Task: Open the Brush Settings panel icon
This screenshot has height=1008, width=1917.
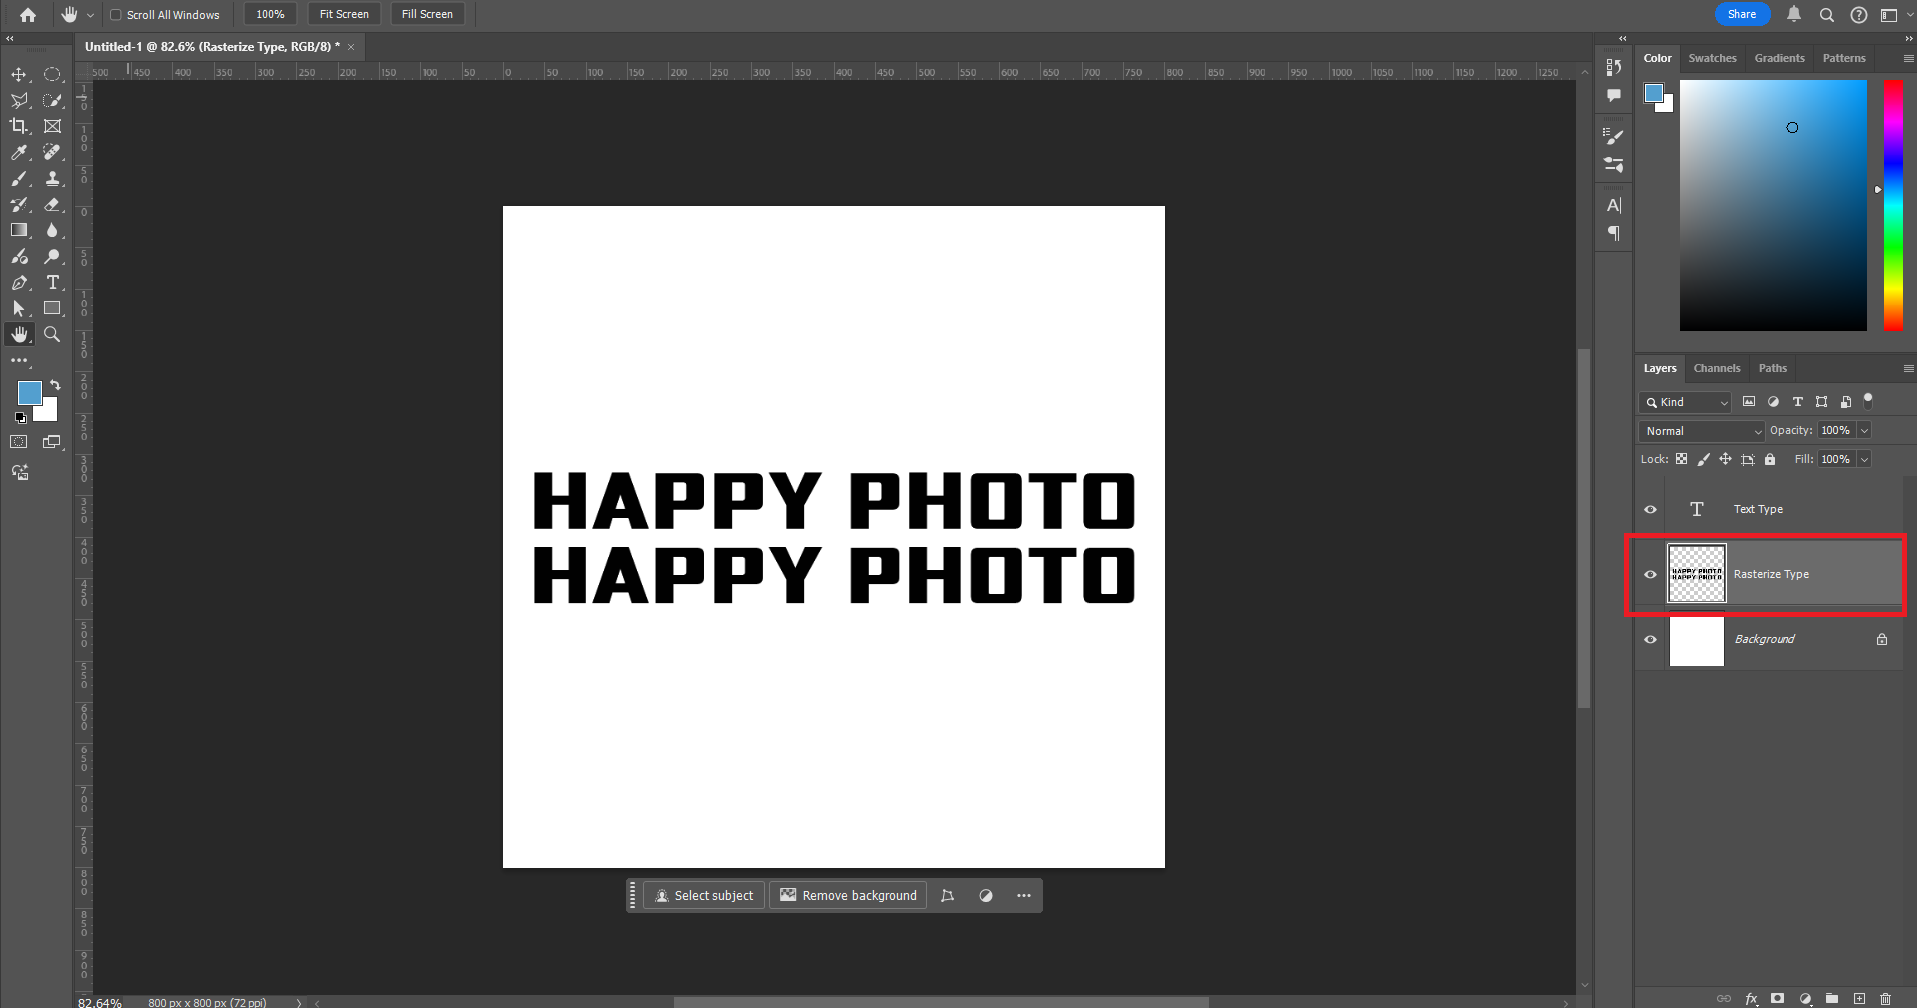Action: pos(1613,136)
